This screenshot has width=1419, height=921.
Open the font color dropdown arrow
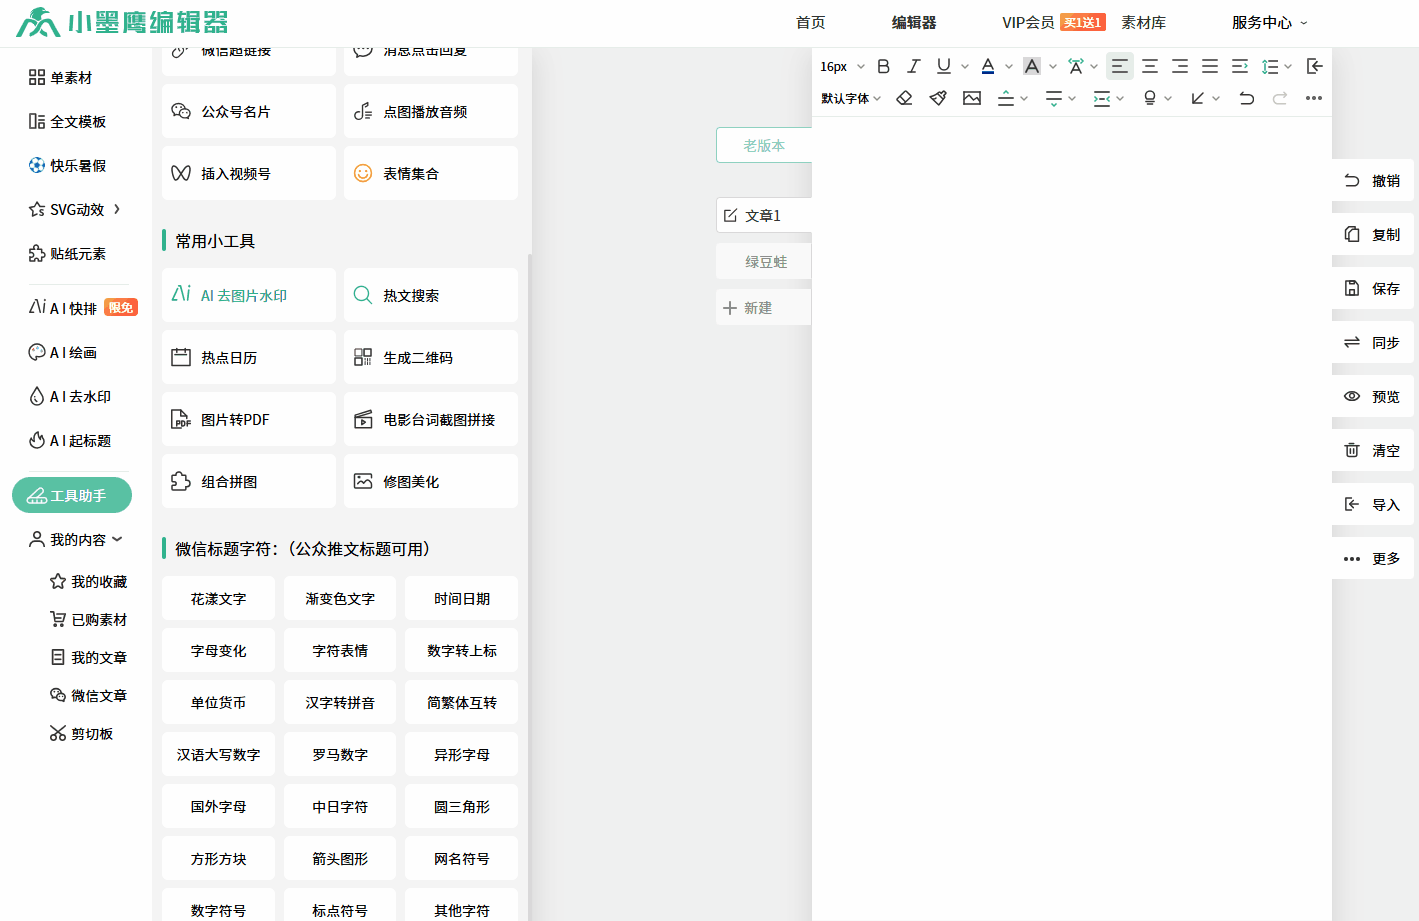tap(1009, 66)
